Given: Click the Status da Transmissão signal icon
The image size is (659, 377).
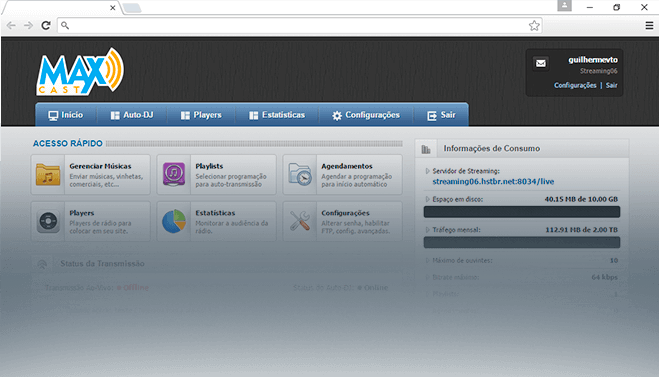Looking at the screenshot, I should [42, 264].
